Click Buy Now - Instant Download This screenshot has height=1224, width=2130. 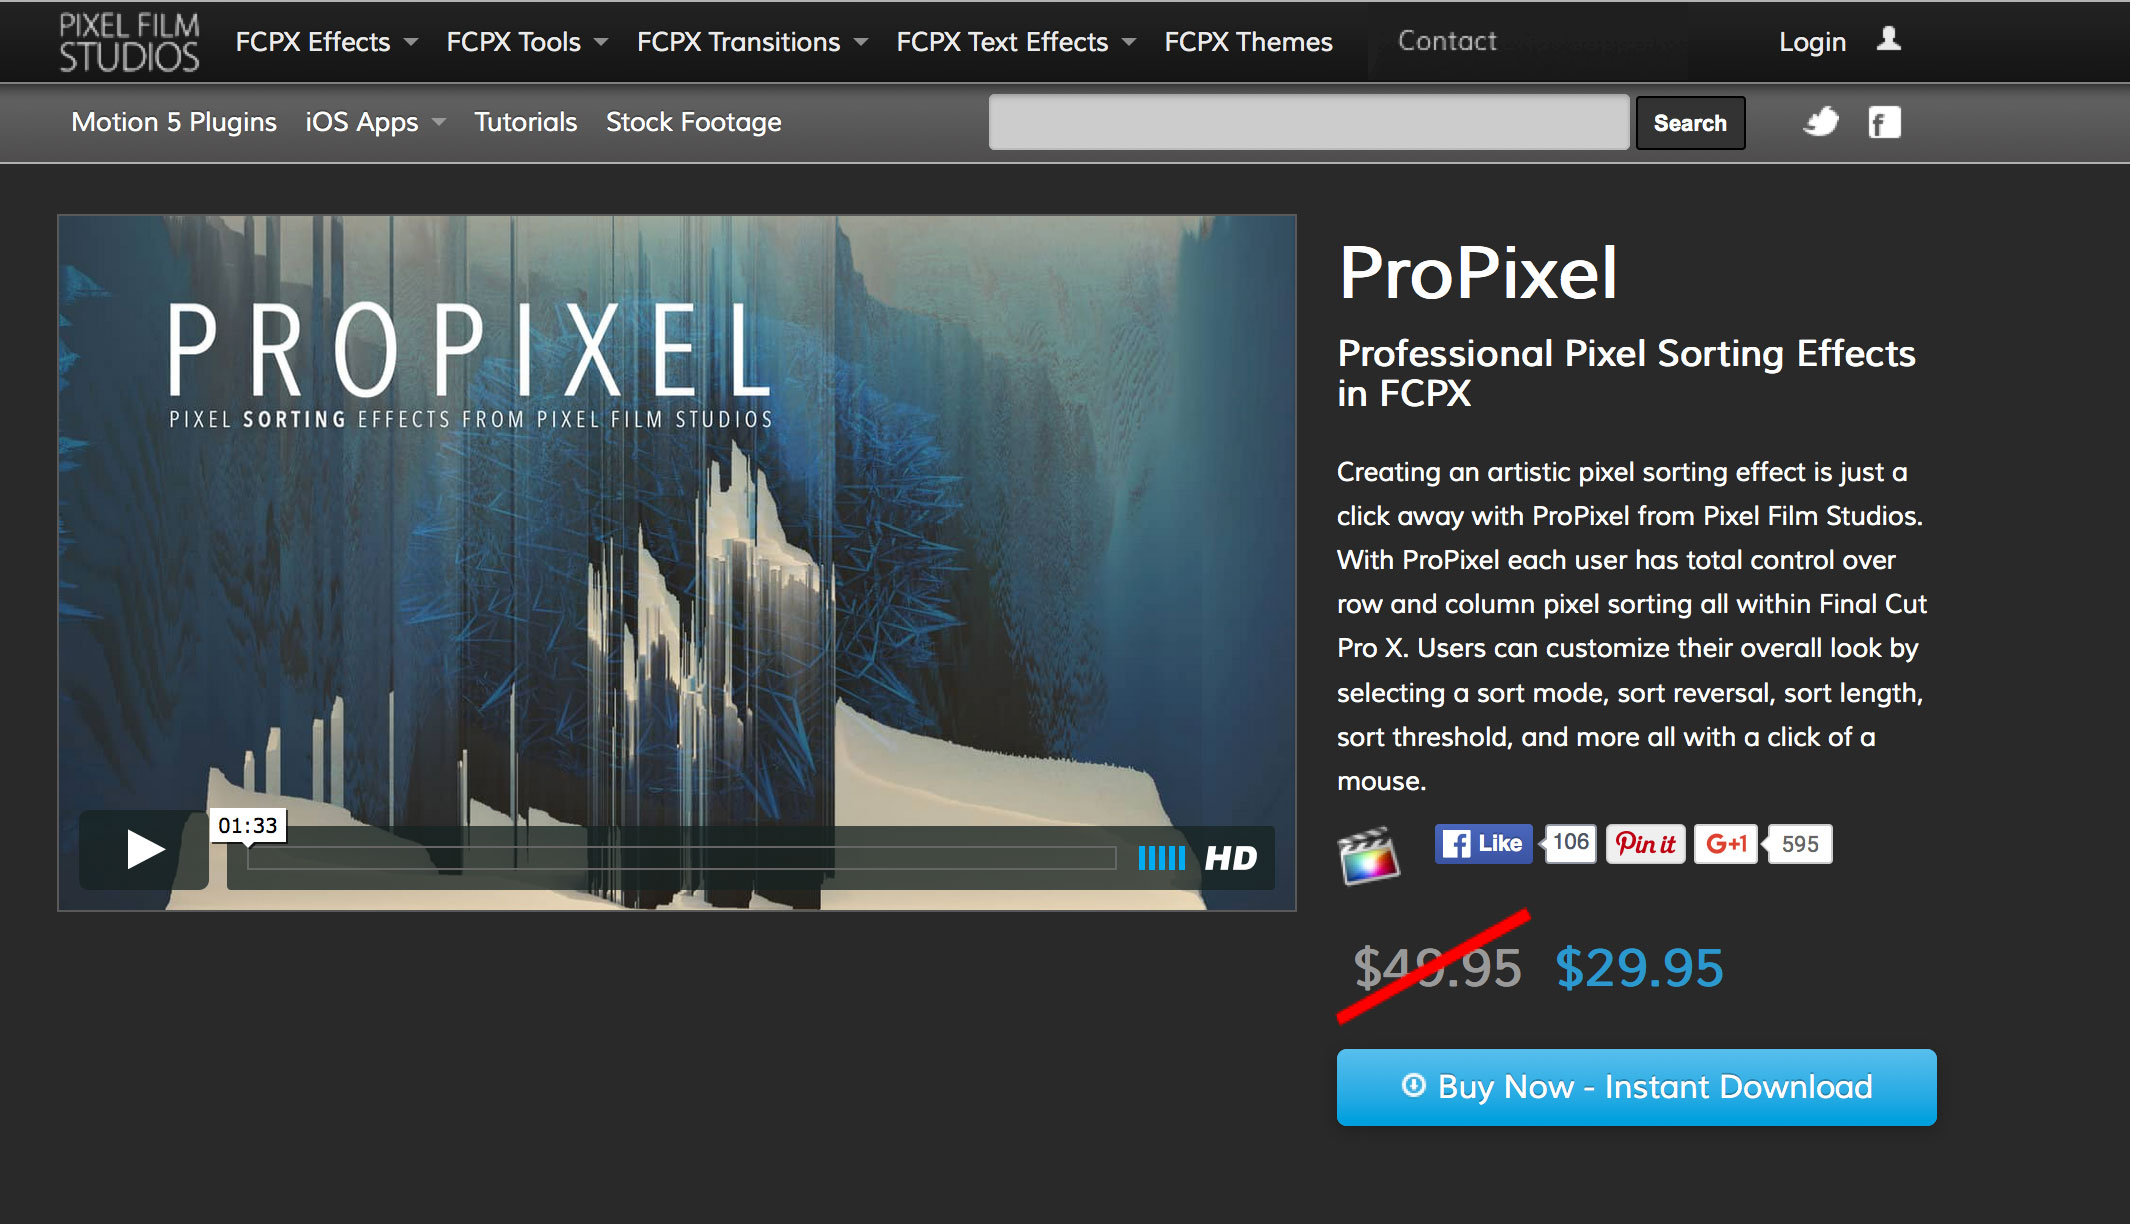tap(1636, 1087)
